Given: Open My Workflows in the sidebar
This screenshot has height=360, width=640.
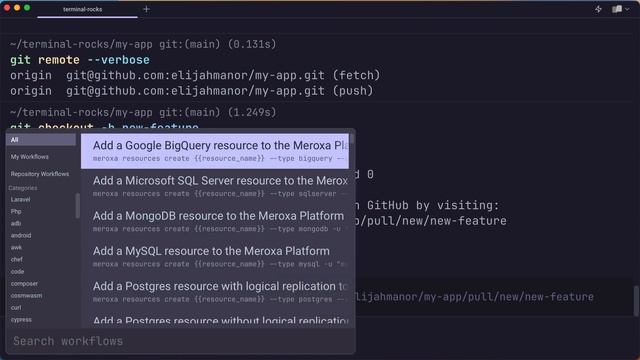Looking at the screenshot, I should (30, 157).
